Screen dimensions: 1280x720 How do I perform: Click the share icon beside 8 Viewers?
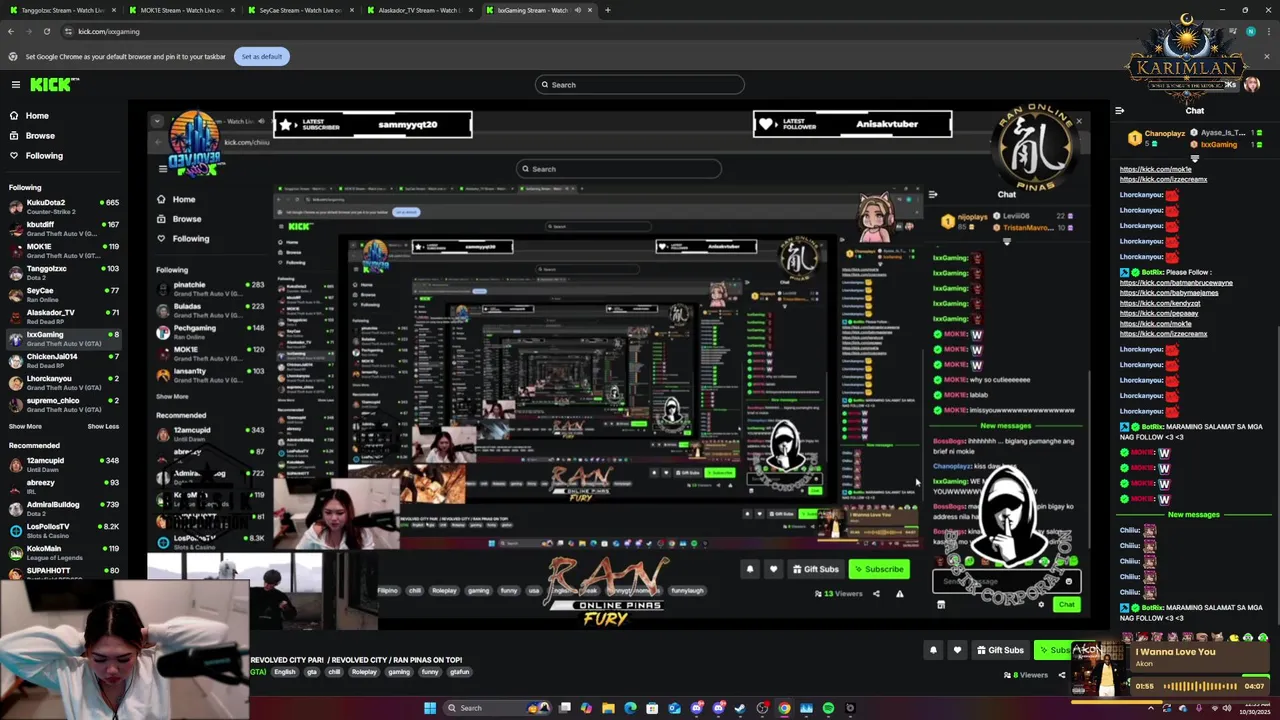pyautogui.click(x=1062, y=675)
